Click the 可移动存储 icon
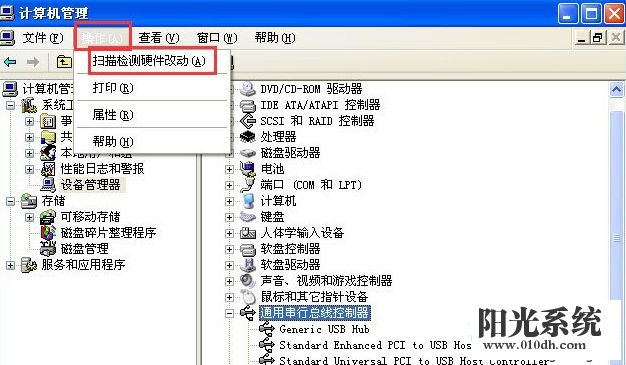 (x=48, y=217)
